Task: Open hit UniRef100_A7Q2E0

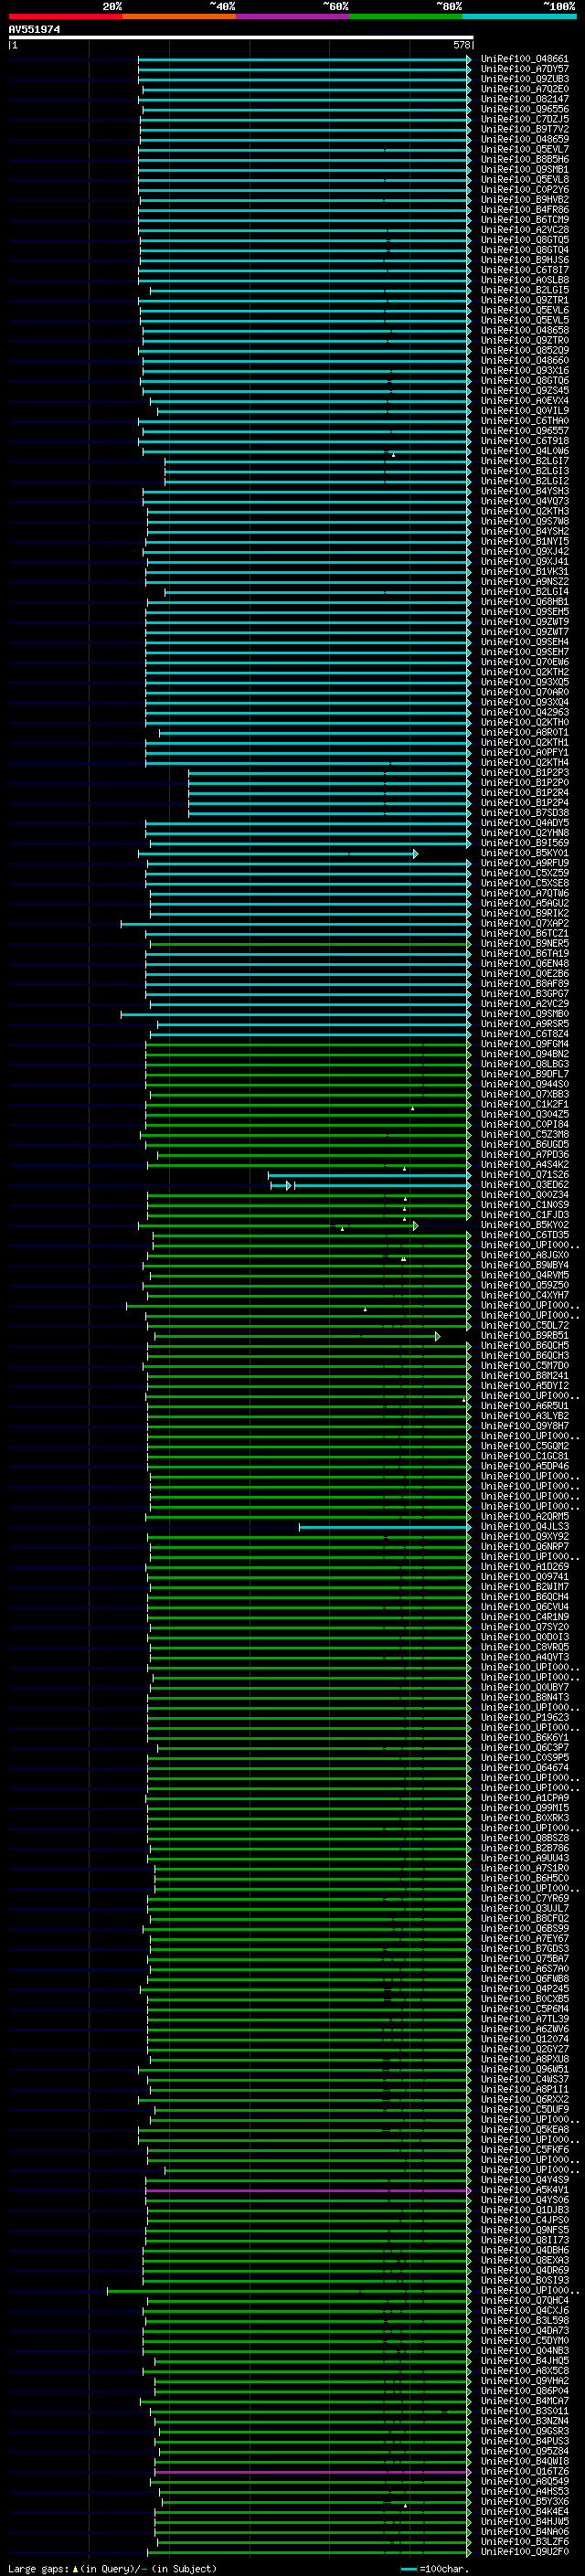Action: coord(524,89)
